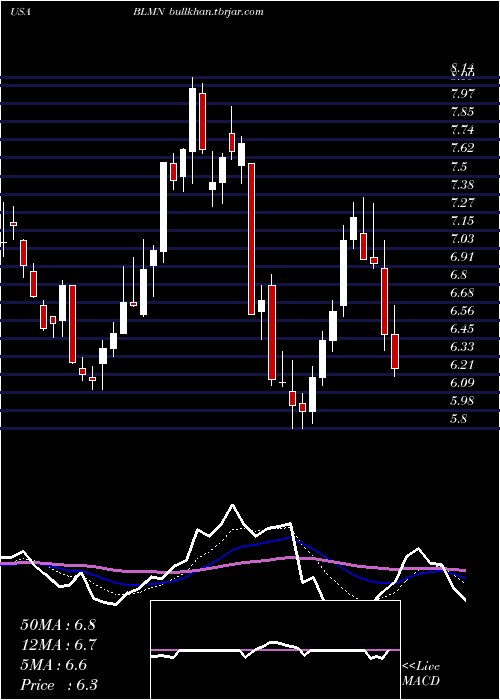The height and width of the screenshot is (700, 500).
Task: Select the 7.74 price axis label
Action: coord(462,130)
